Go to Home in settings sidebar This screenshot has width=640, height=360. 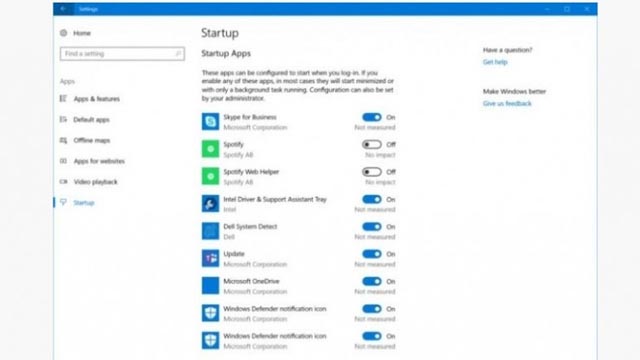point(82,33)
